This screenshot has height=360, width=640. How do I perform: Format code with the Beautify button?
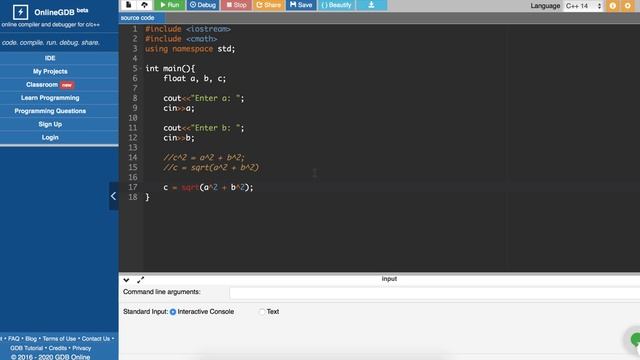pos(336,5)
